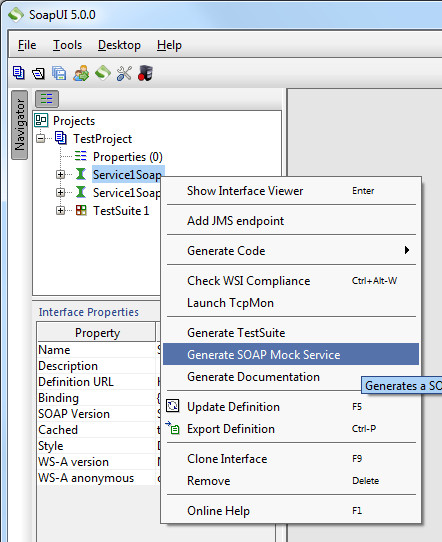Click the Properties (0) list icon
The height and width of the screenshot is (542, 442).
click(81, 156)
